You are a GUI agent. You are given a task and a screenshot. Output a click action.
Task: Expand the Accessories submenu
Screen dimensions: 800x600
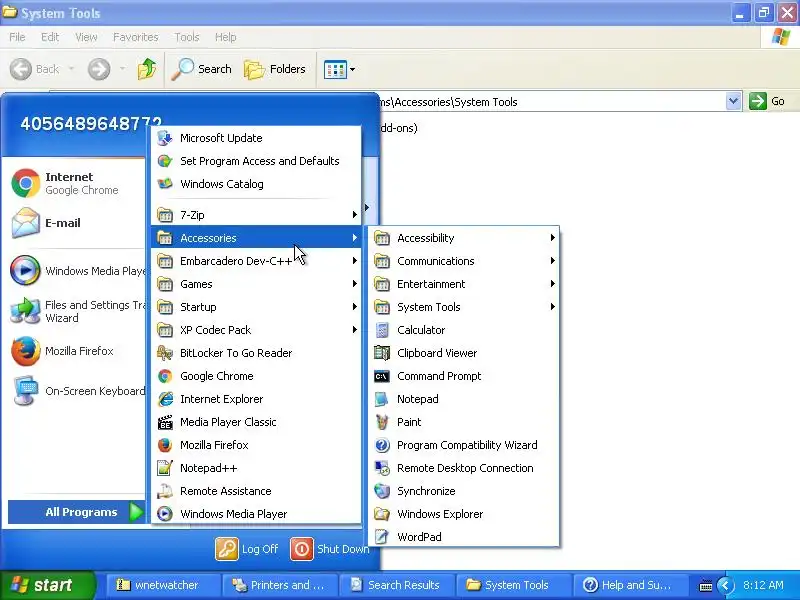(x=256, y=238)
